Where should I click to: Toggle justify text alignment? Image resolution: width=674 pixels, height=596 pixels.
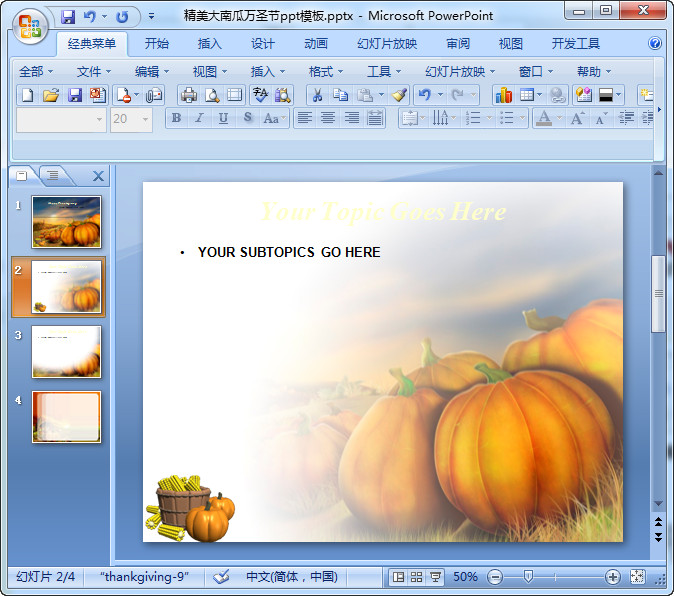tap(375, 118)
